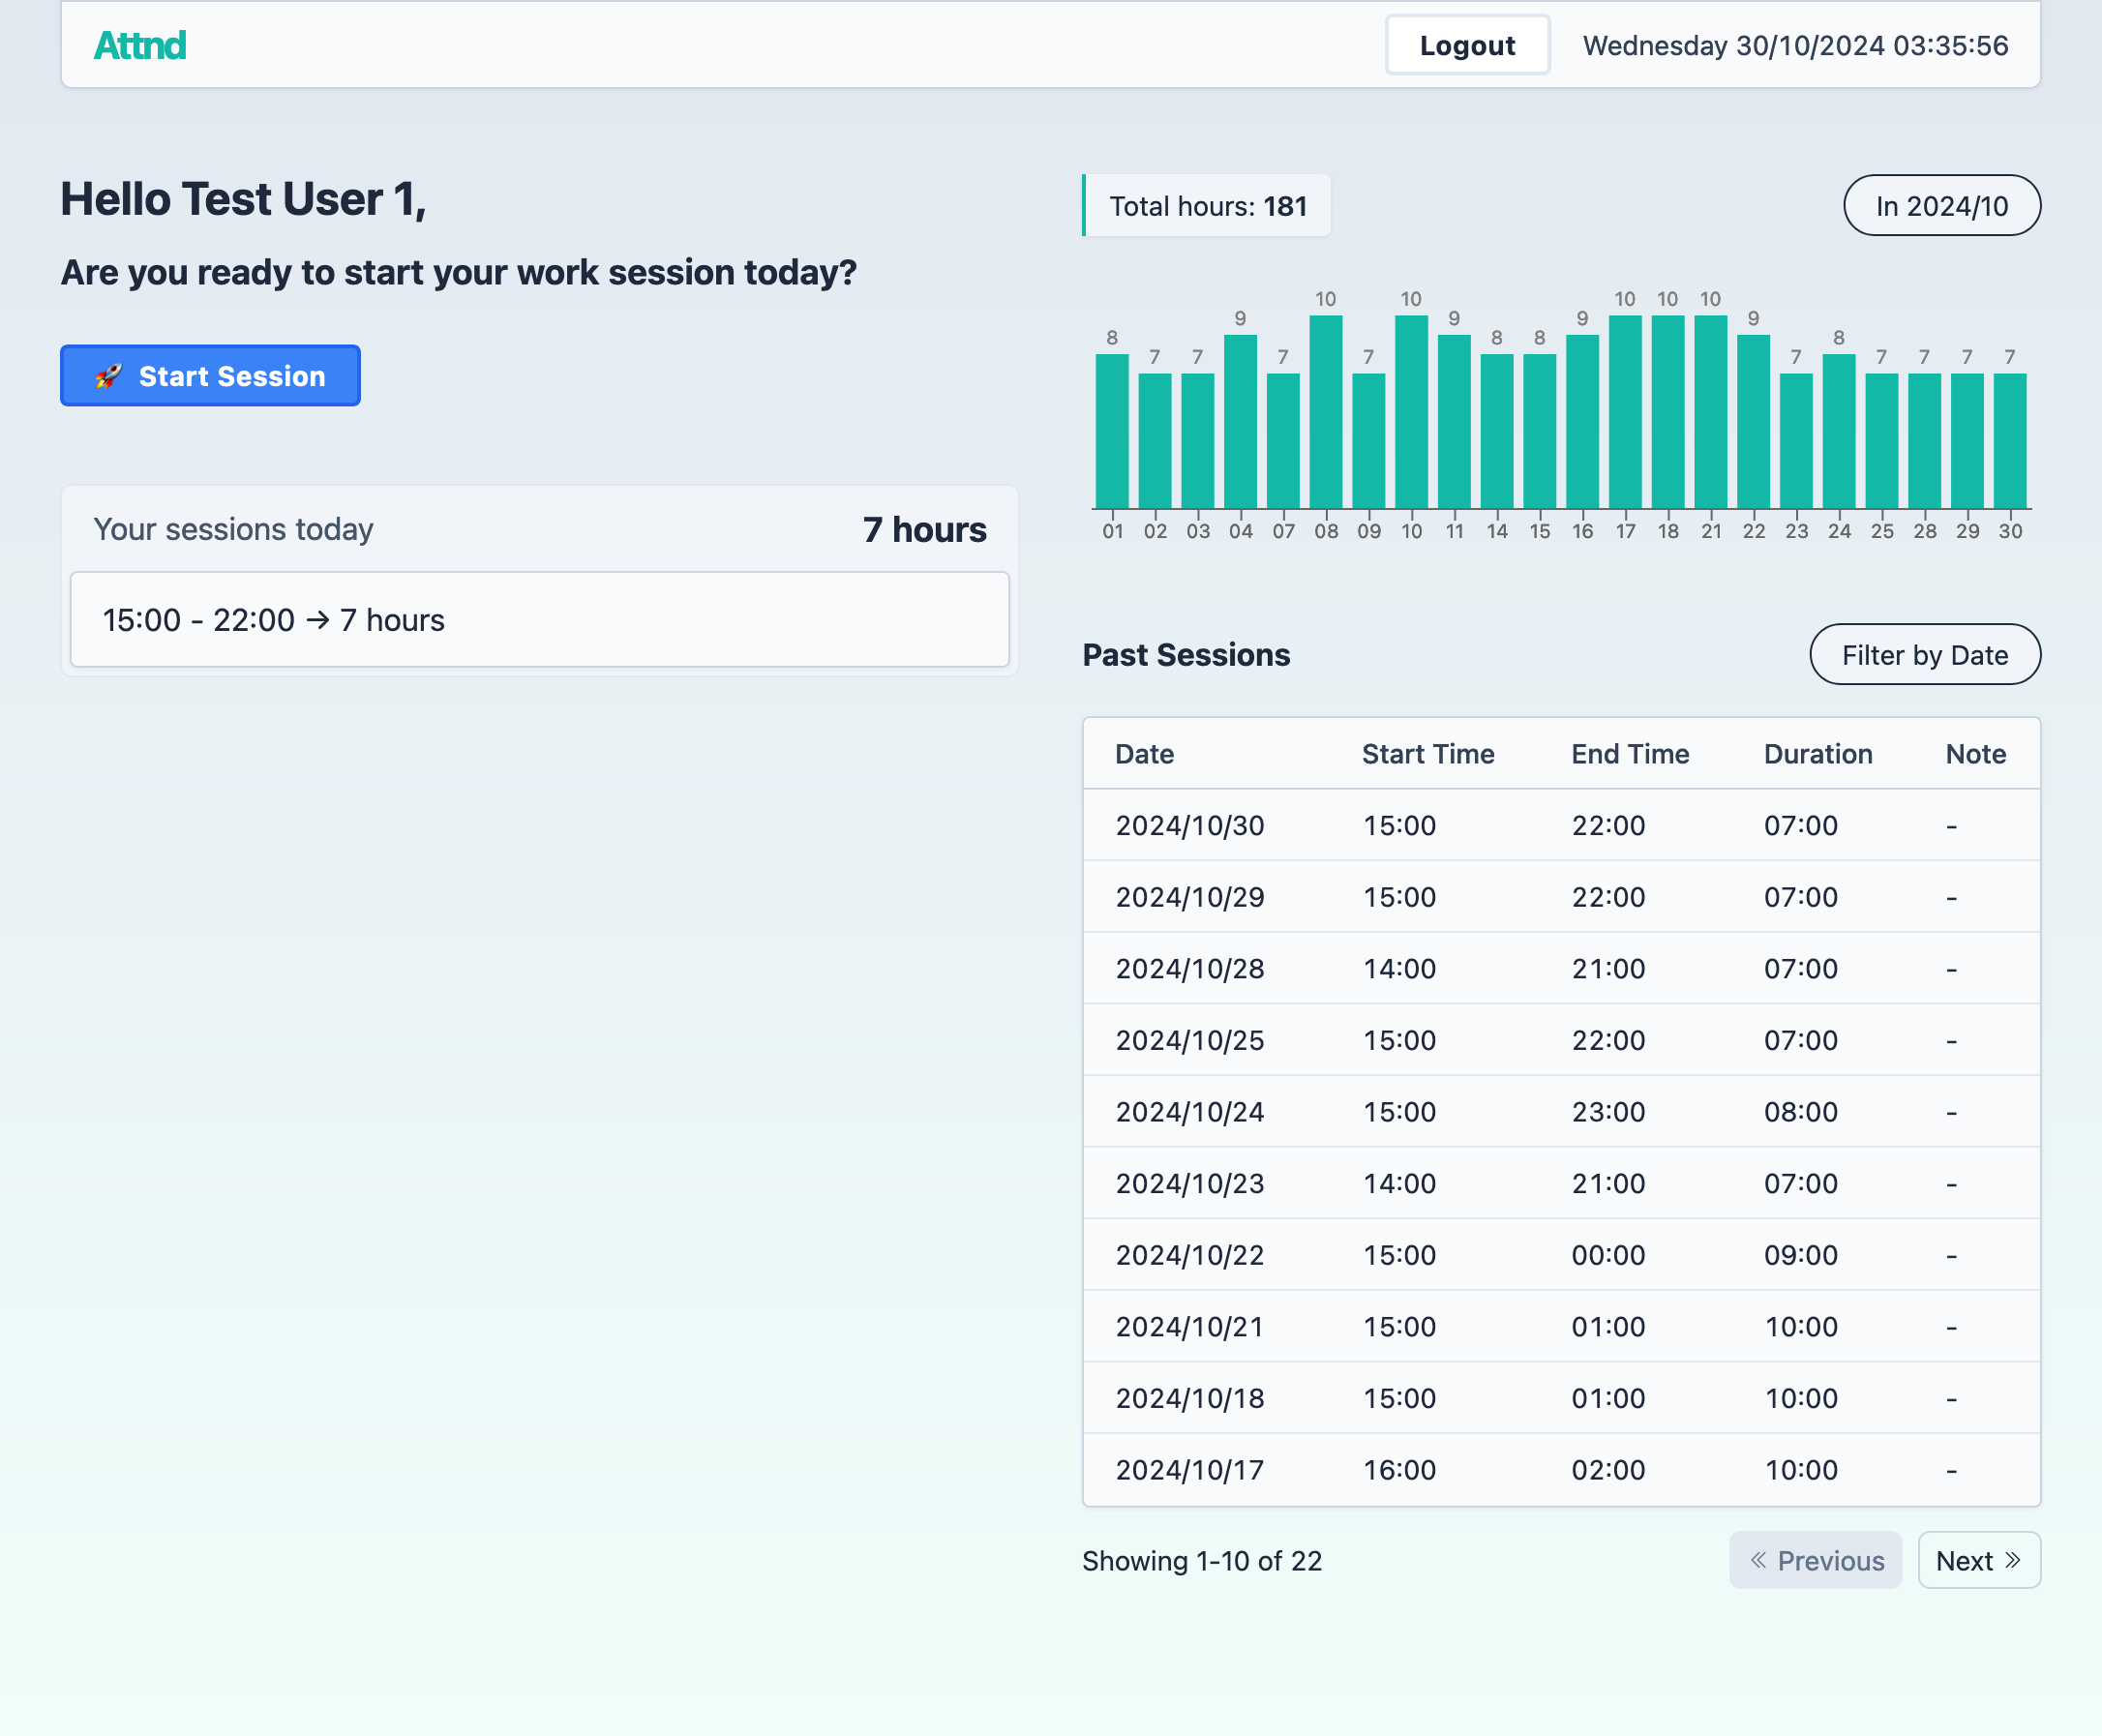Go to the Next page of sessions
Image resolution: width=2102 pixels, height=1736 pixels.
click(x=1979, y=1560)
